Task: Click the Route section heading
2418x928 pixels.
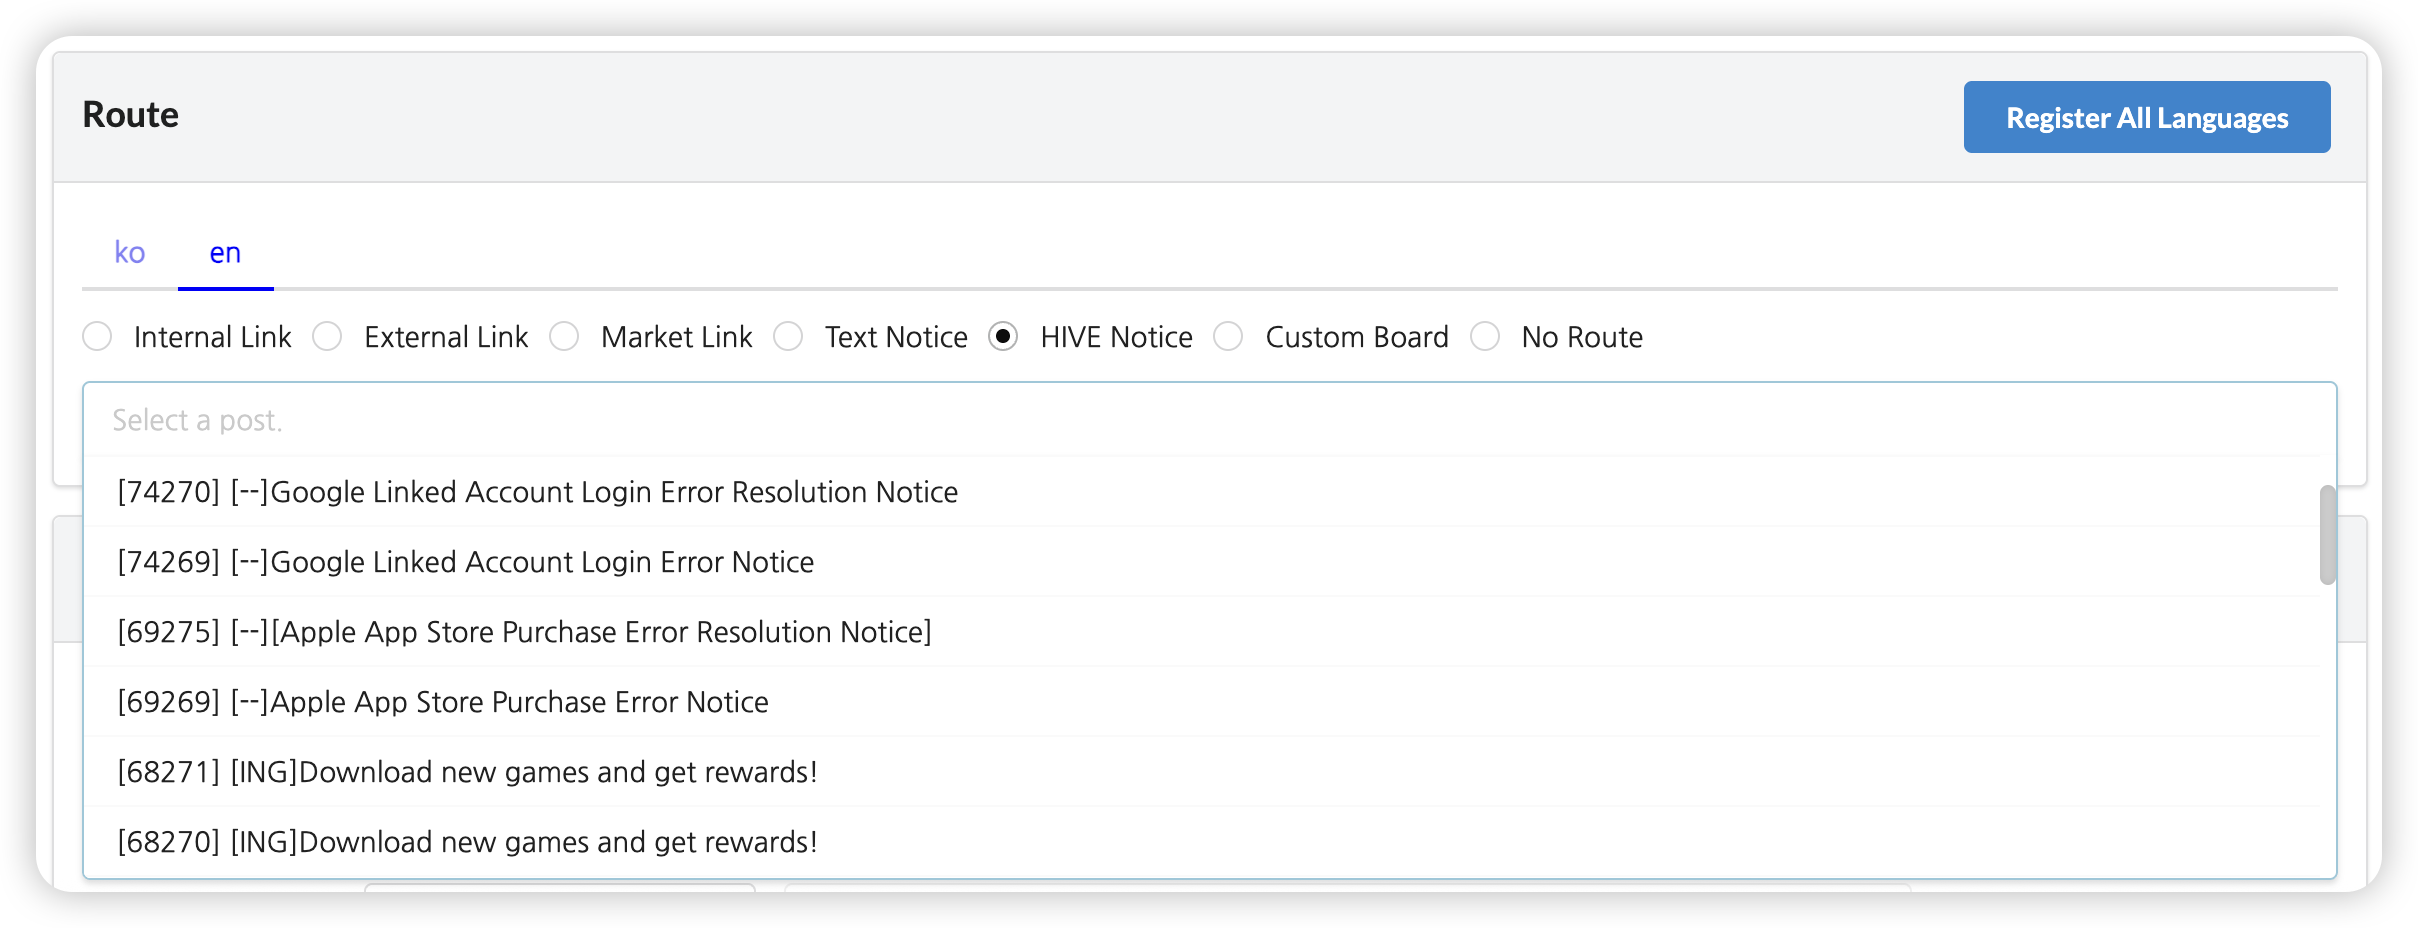Action: pos(131,115)
